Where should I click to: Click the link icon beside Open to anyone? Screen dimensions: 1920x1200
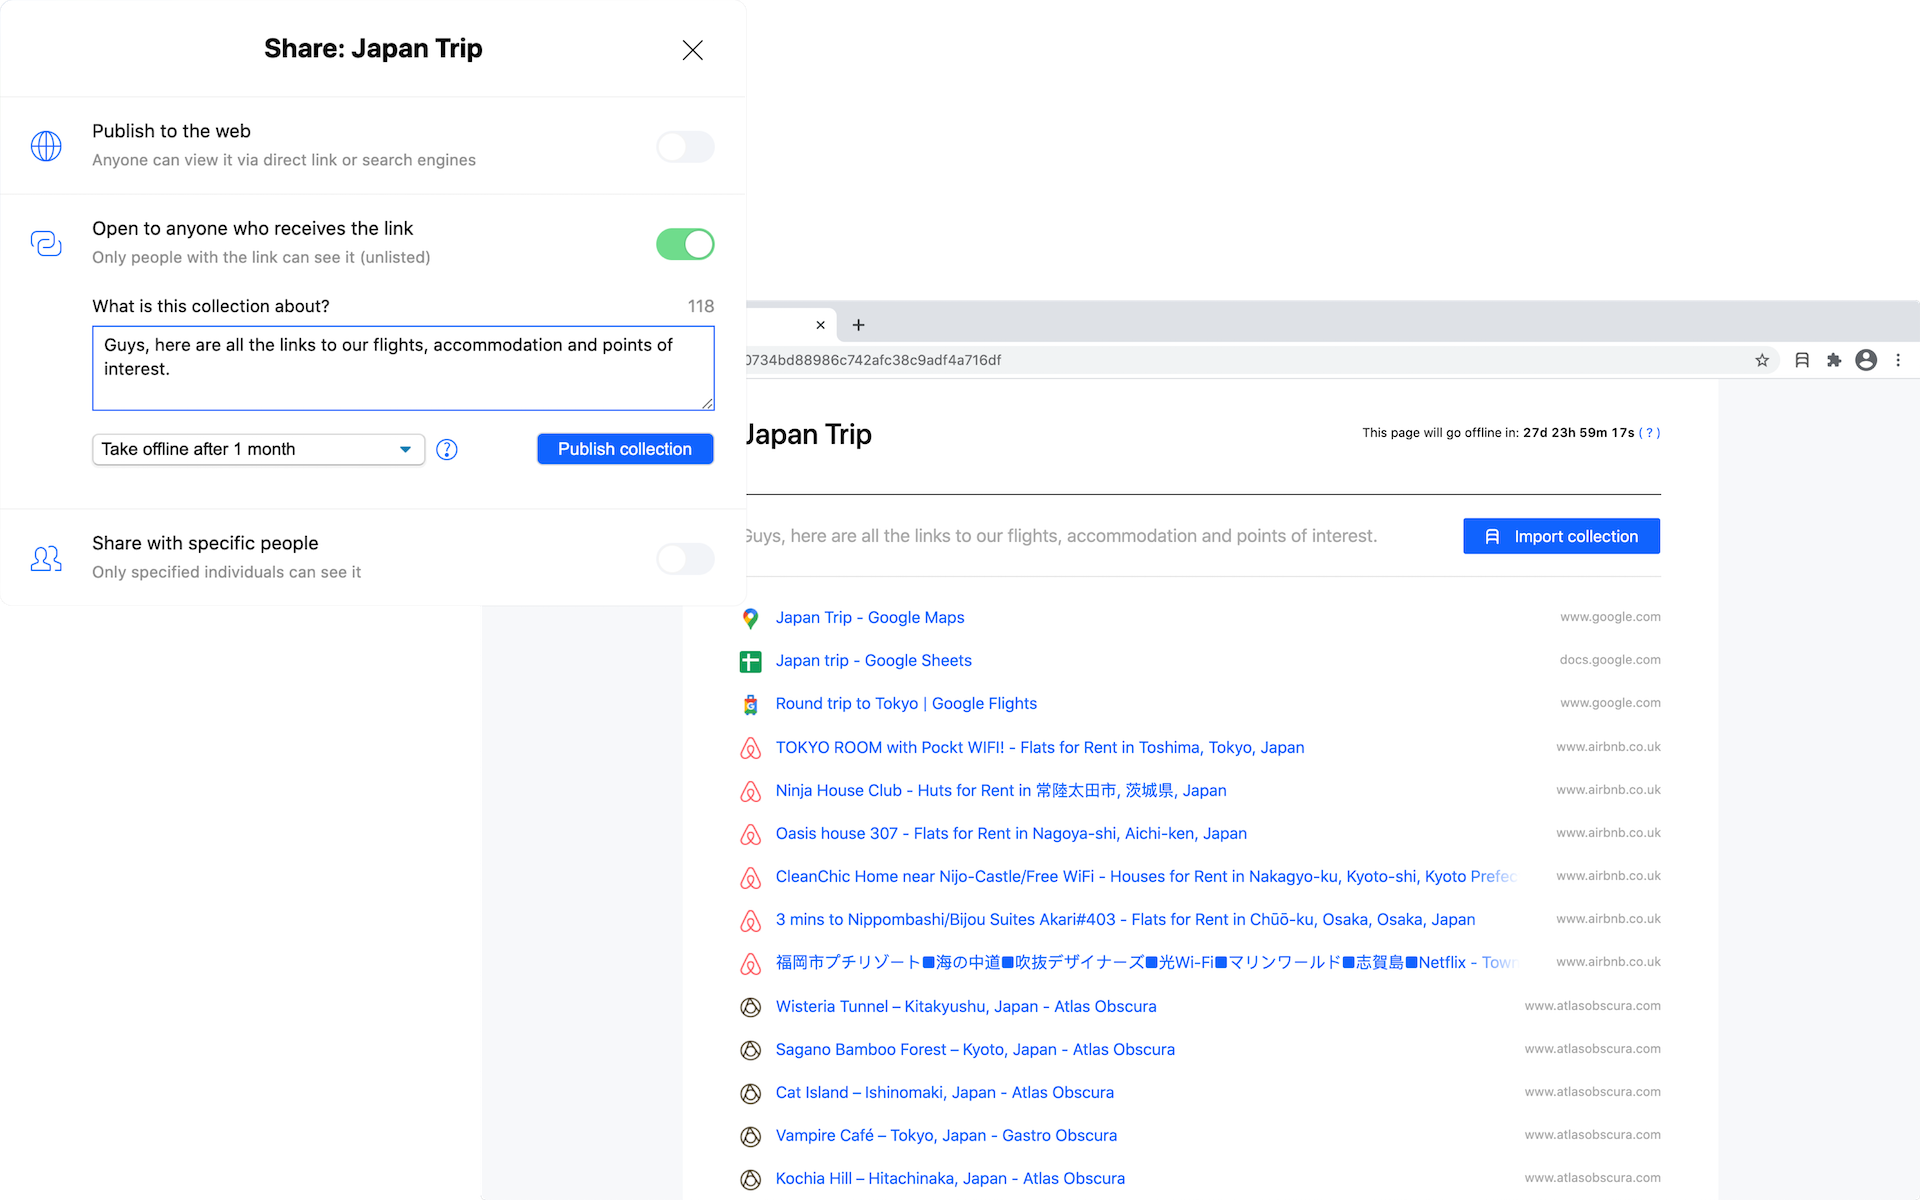[x=46, y=243]
